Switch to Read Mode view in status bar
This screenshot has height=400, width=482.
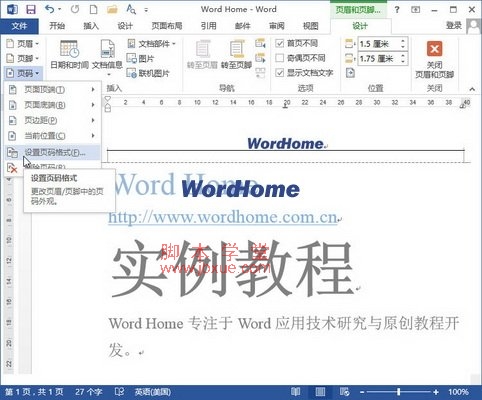tap(295, 392)
